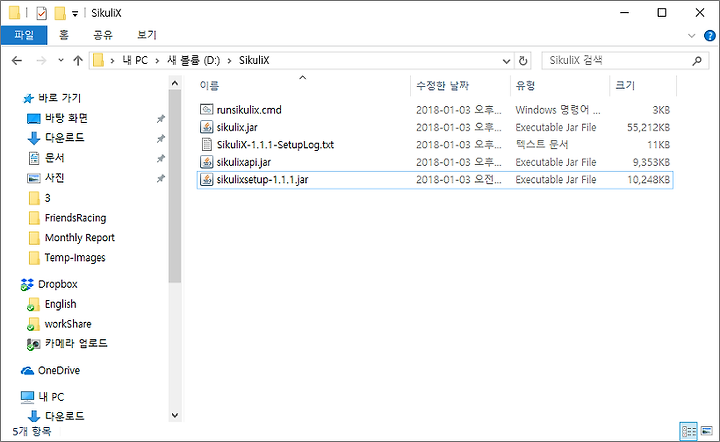Click the pin icon beside 문서

161,158
